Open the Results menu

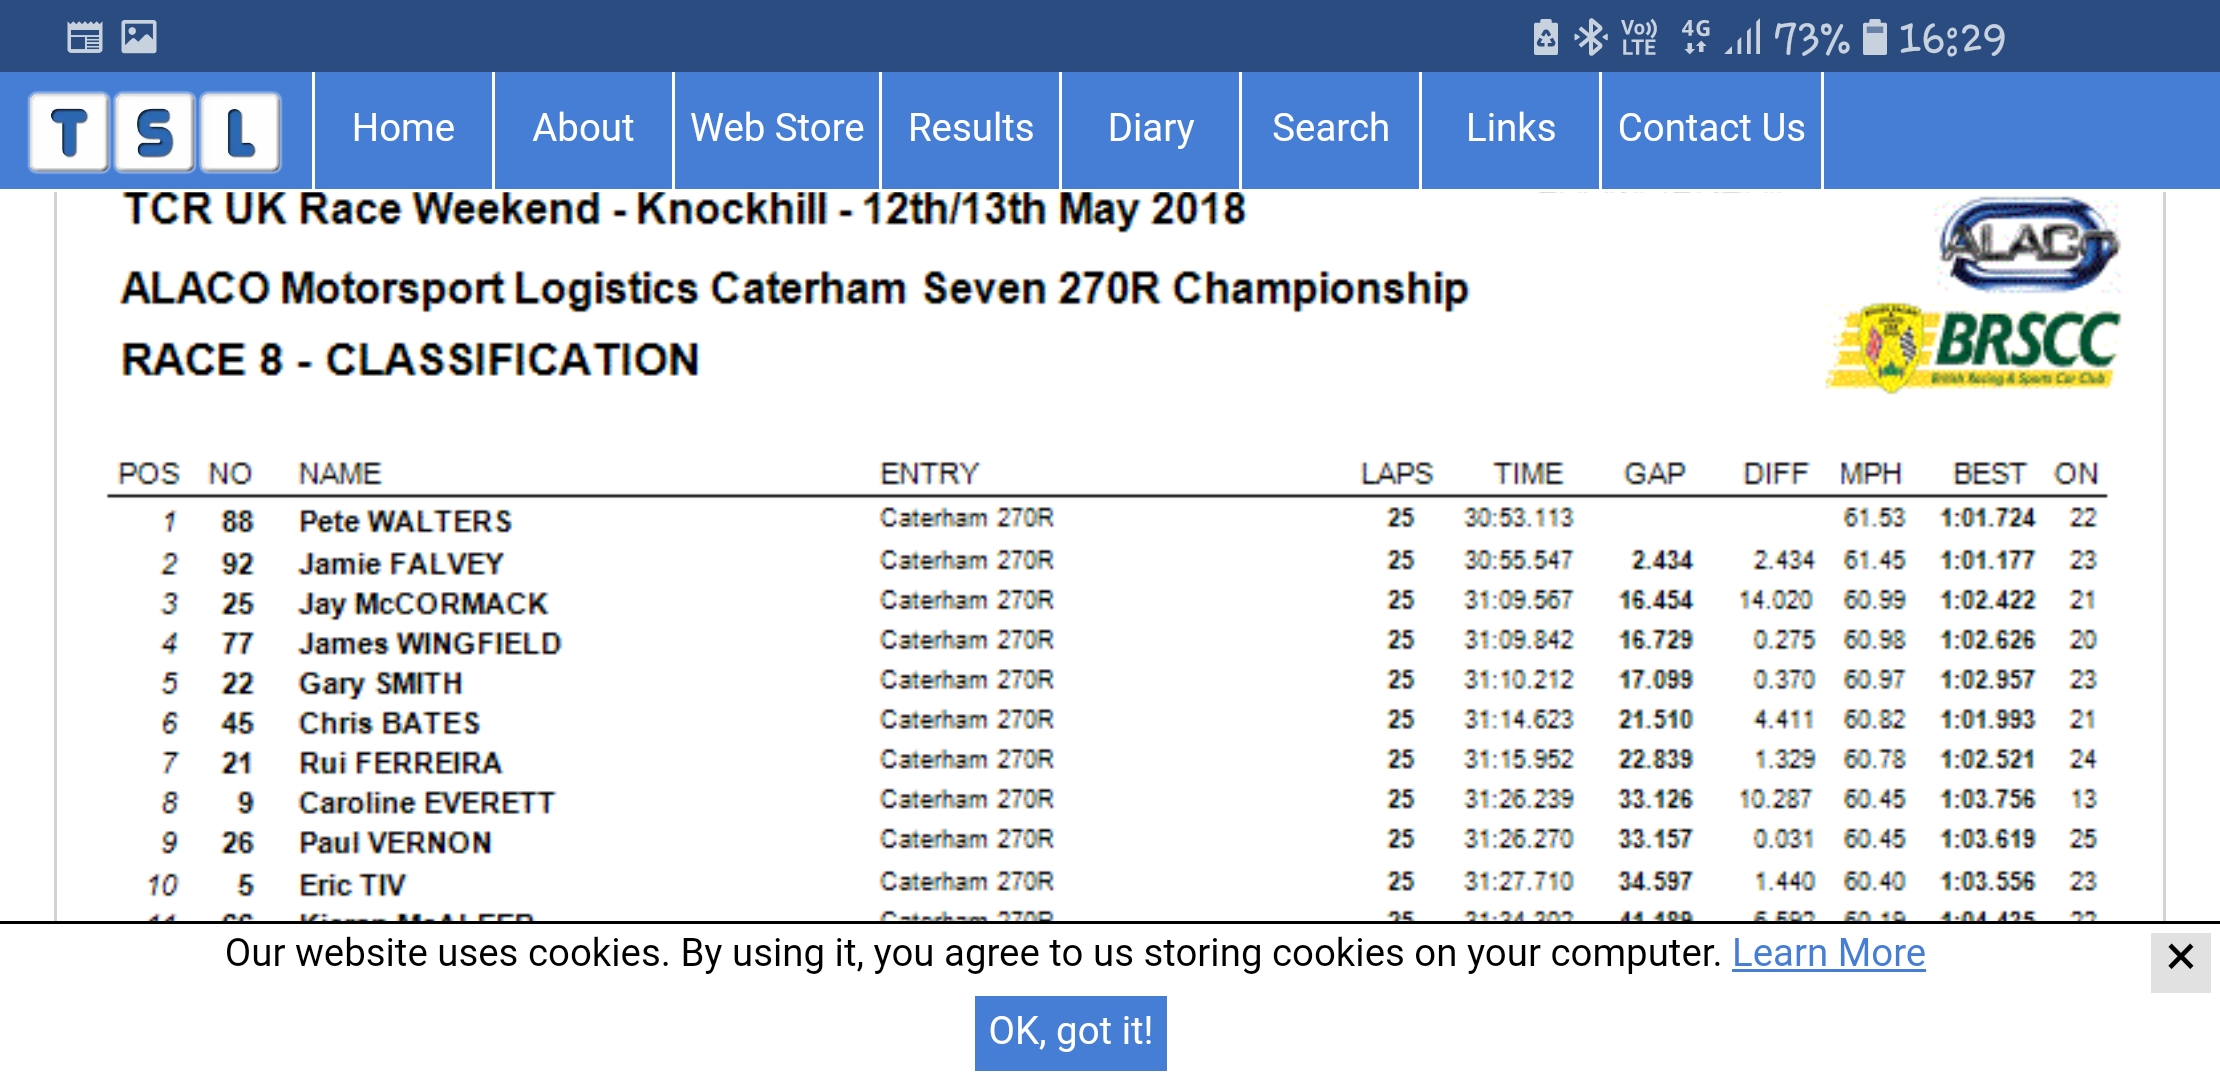970,129
